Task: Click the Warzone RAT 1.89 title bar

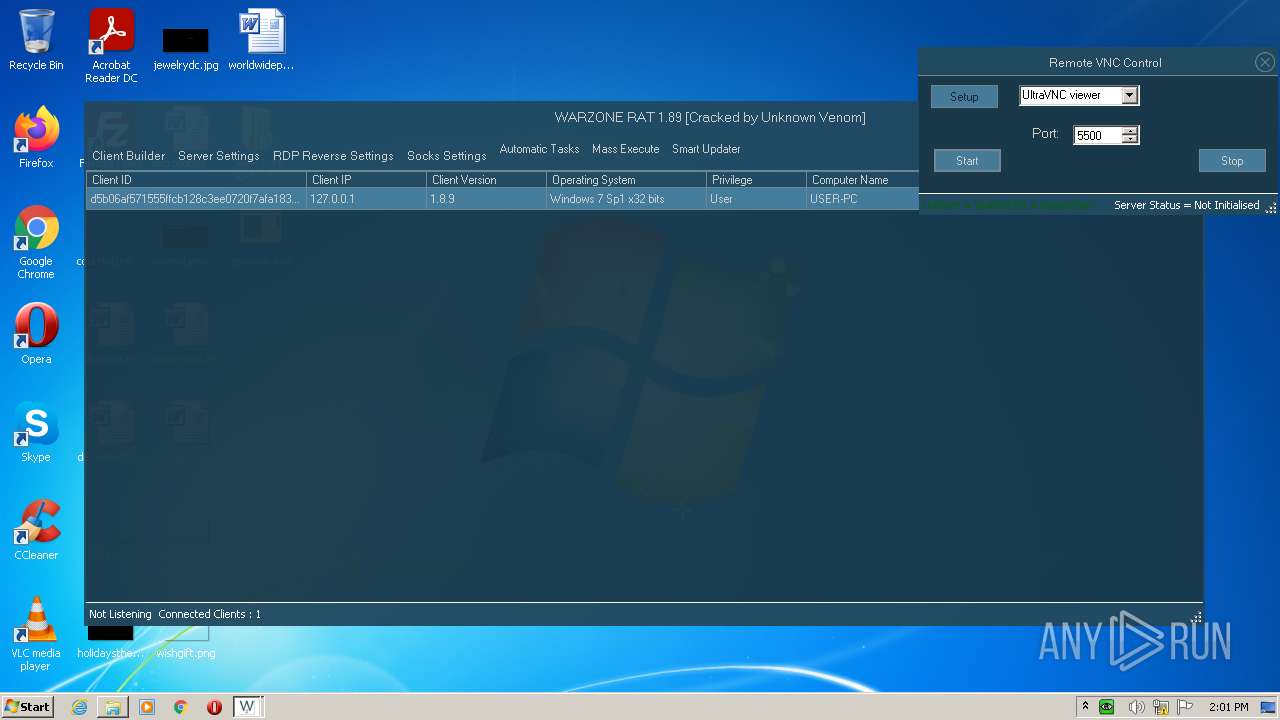Action: 710,117
